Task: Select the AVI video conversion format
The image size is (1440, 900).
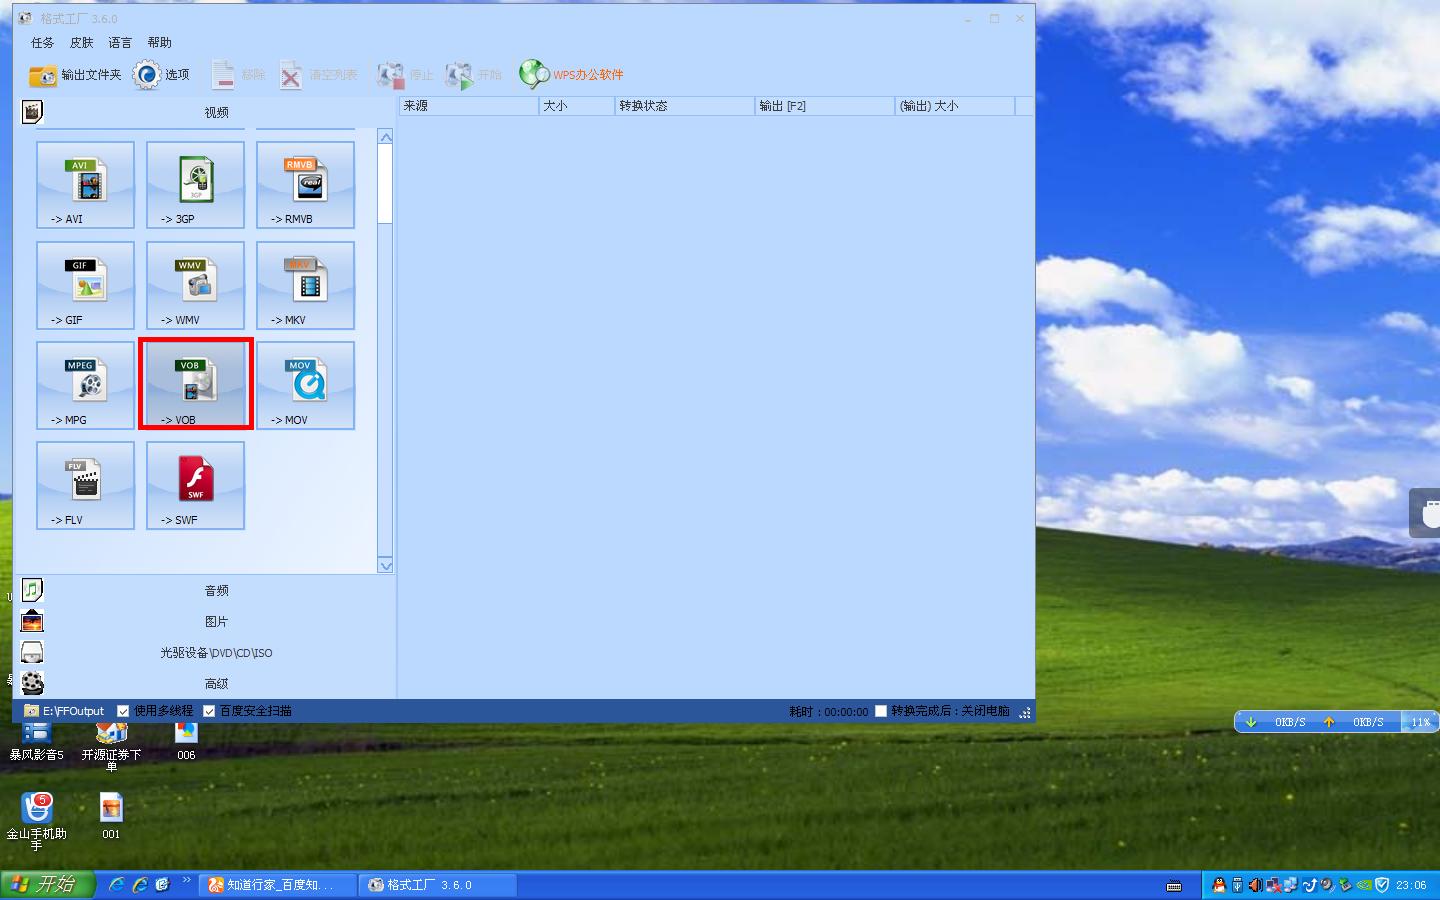Action: (85, 185)
